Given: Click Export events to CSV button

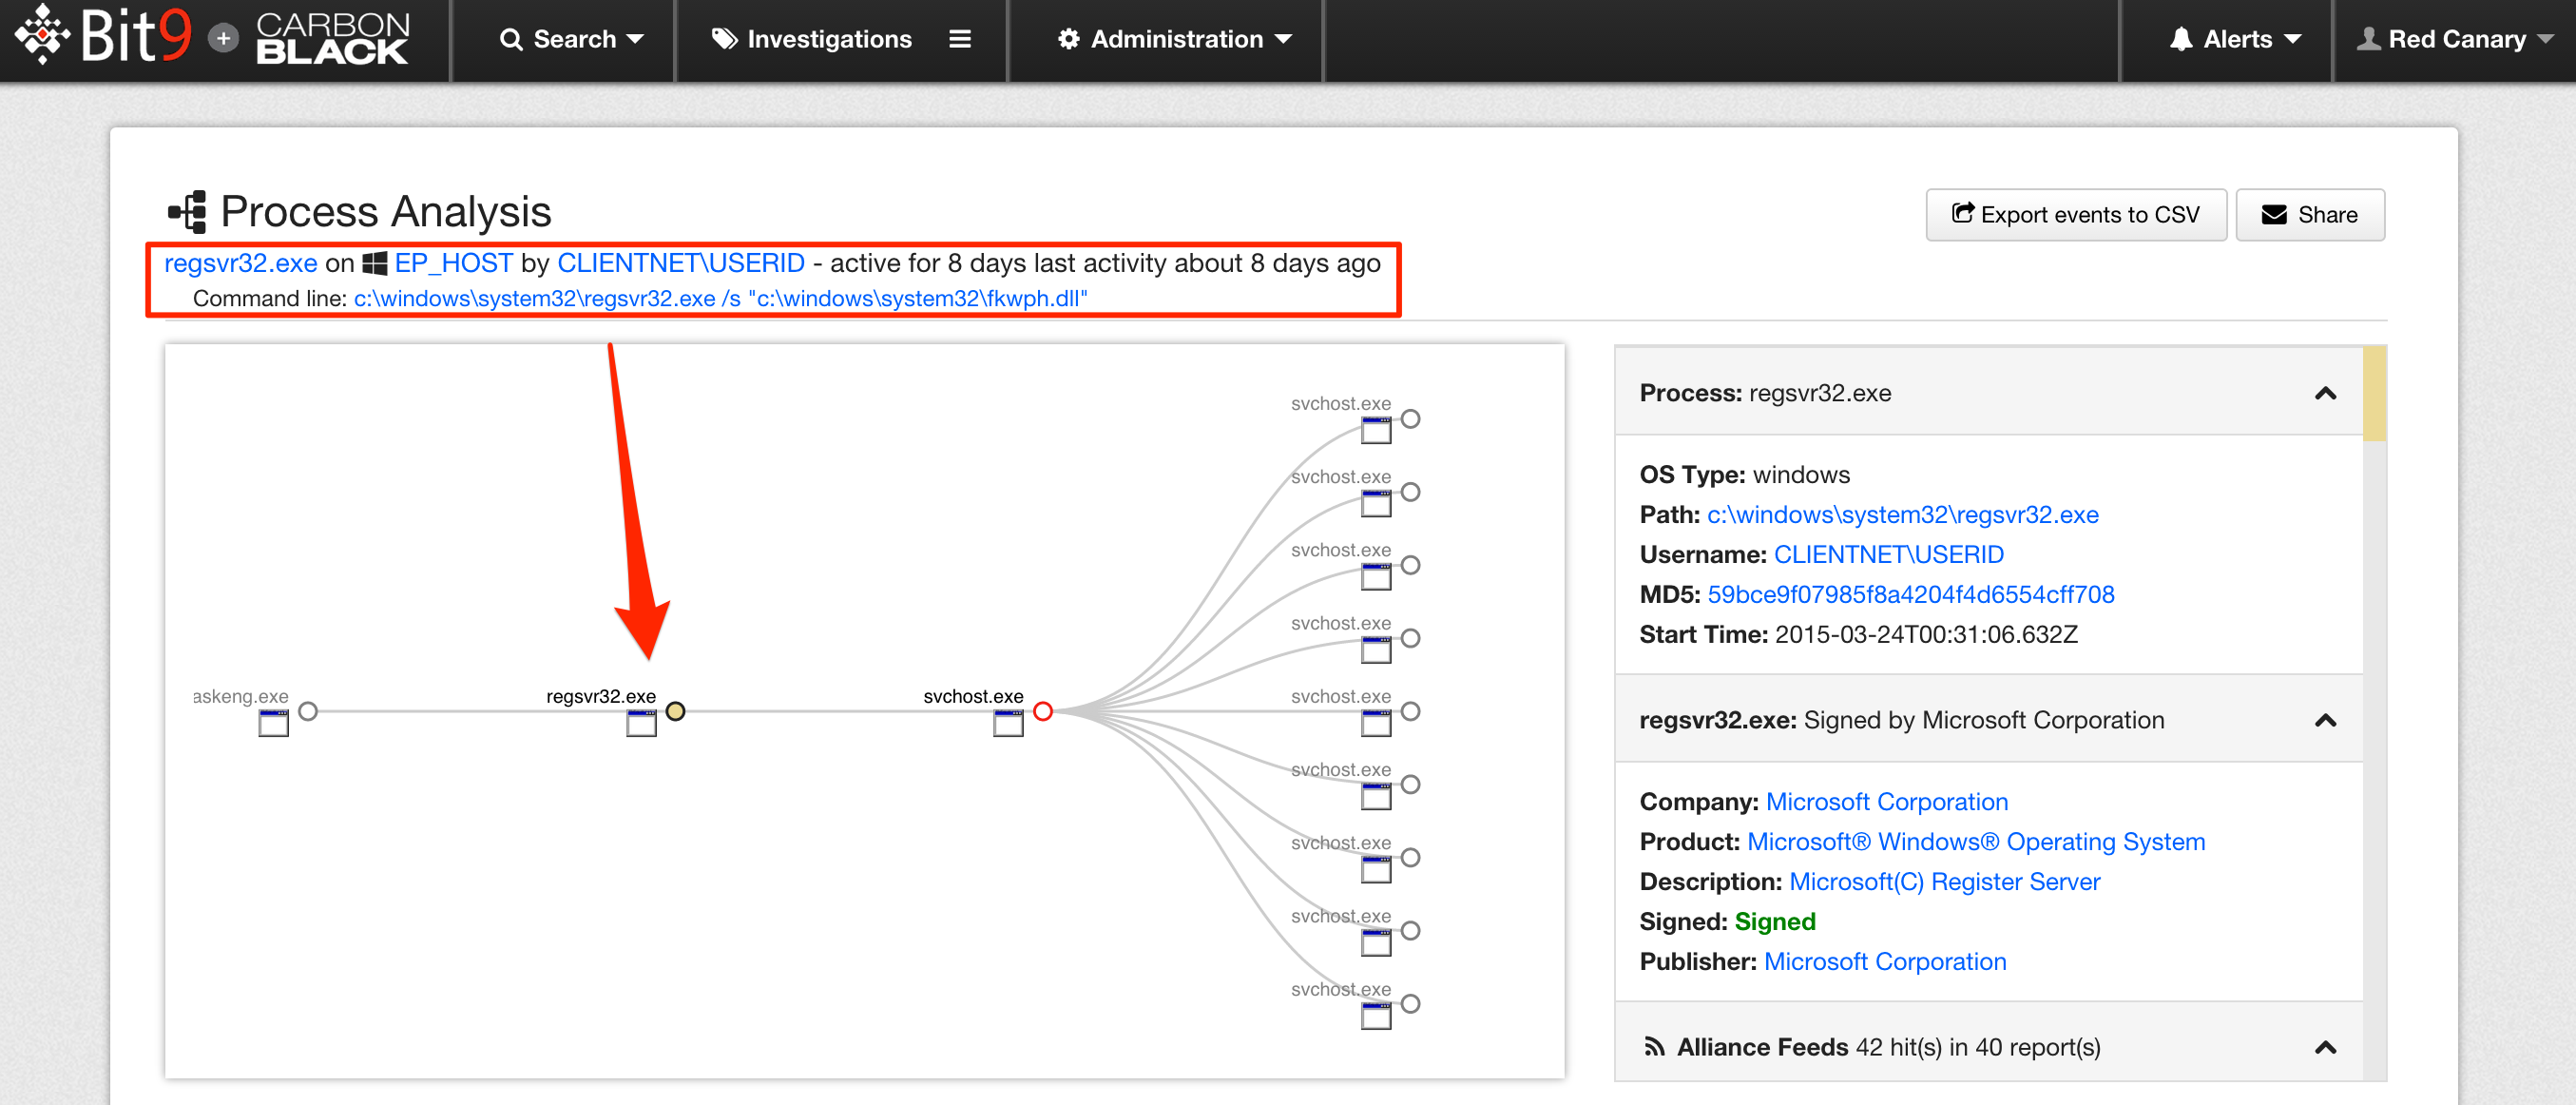Looking at the screenshot, I should tap(2075, 215).
